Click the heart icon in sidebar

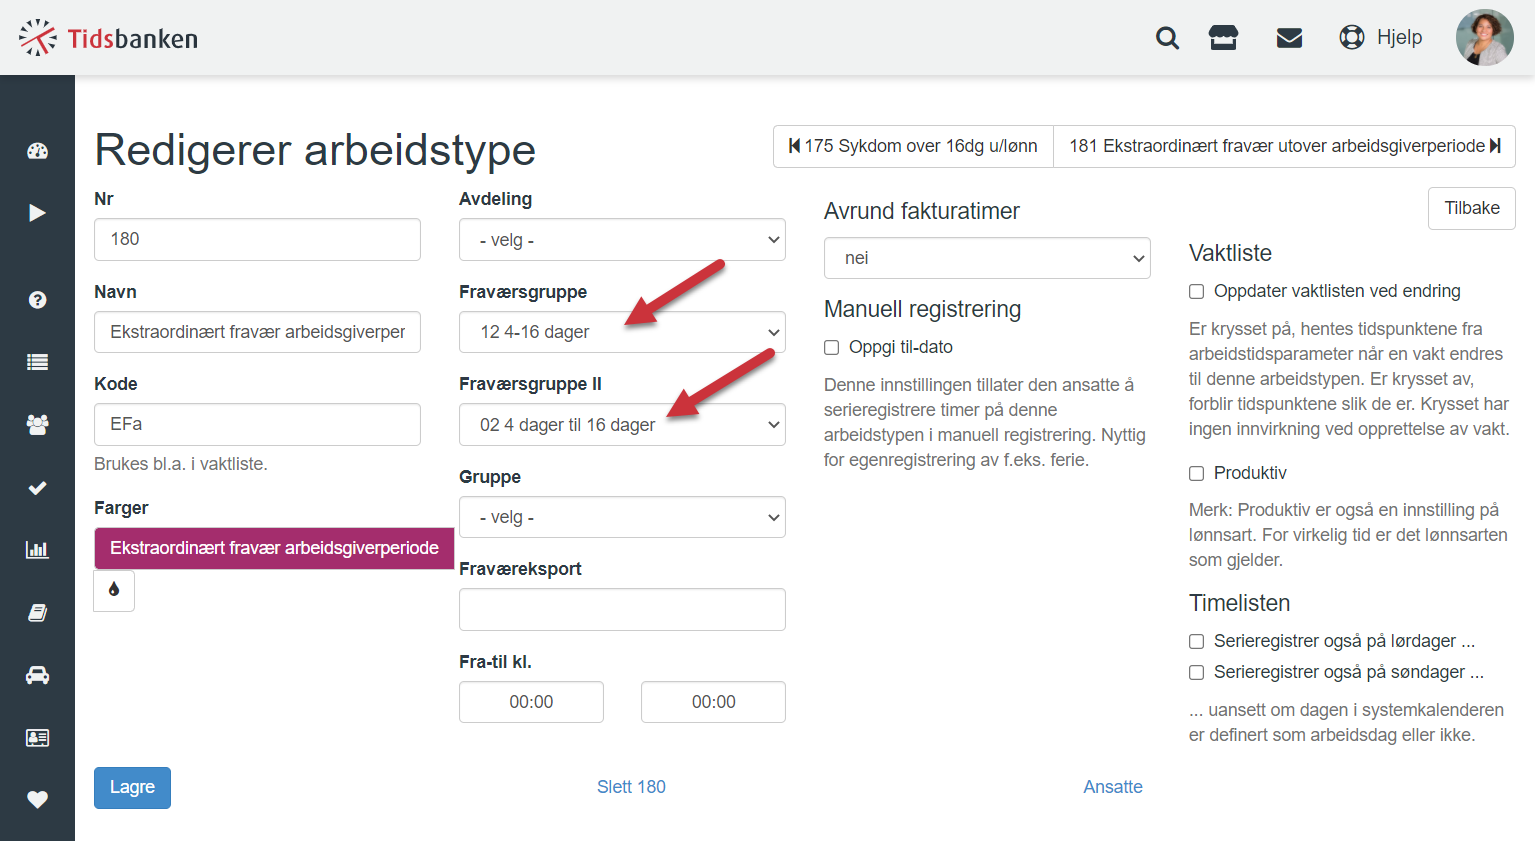(37, 799)
